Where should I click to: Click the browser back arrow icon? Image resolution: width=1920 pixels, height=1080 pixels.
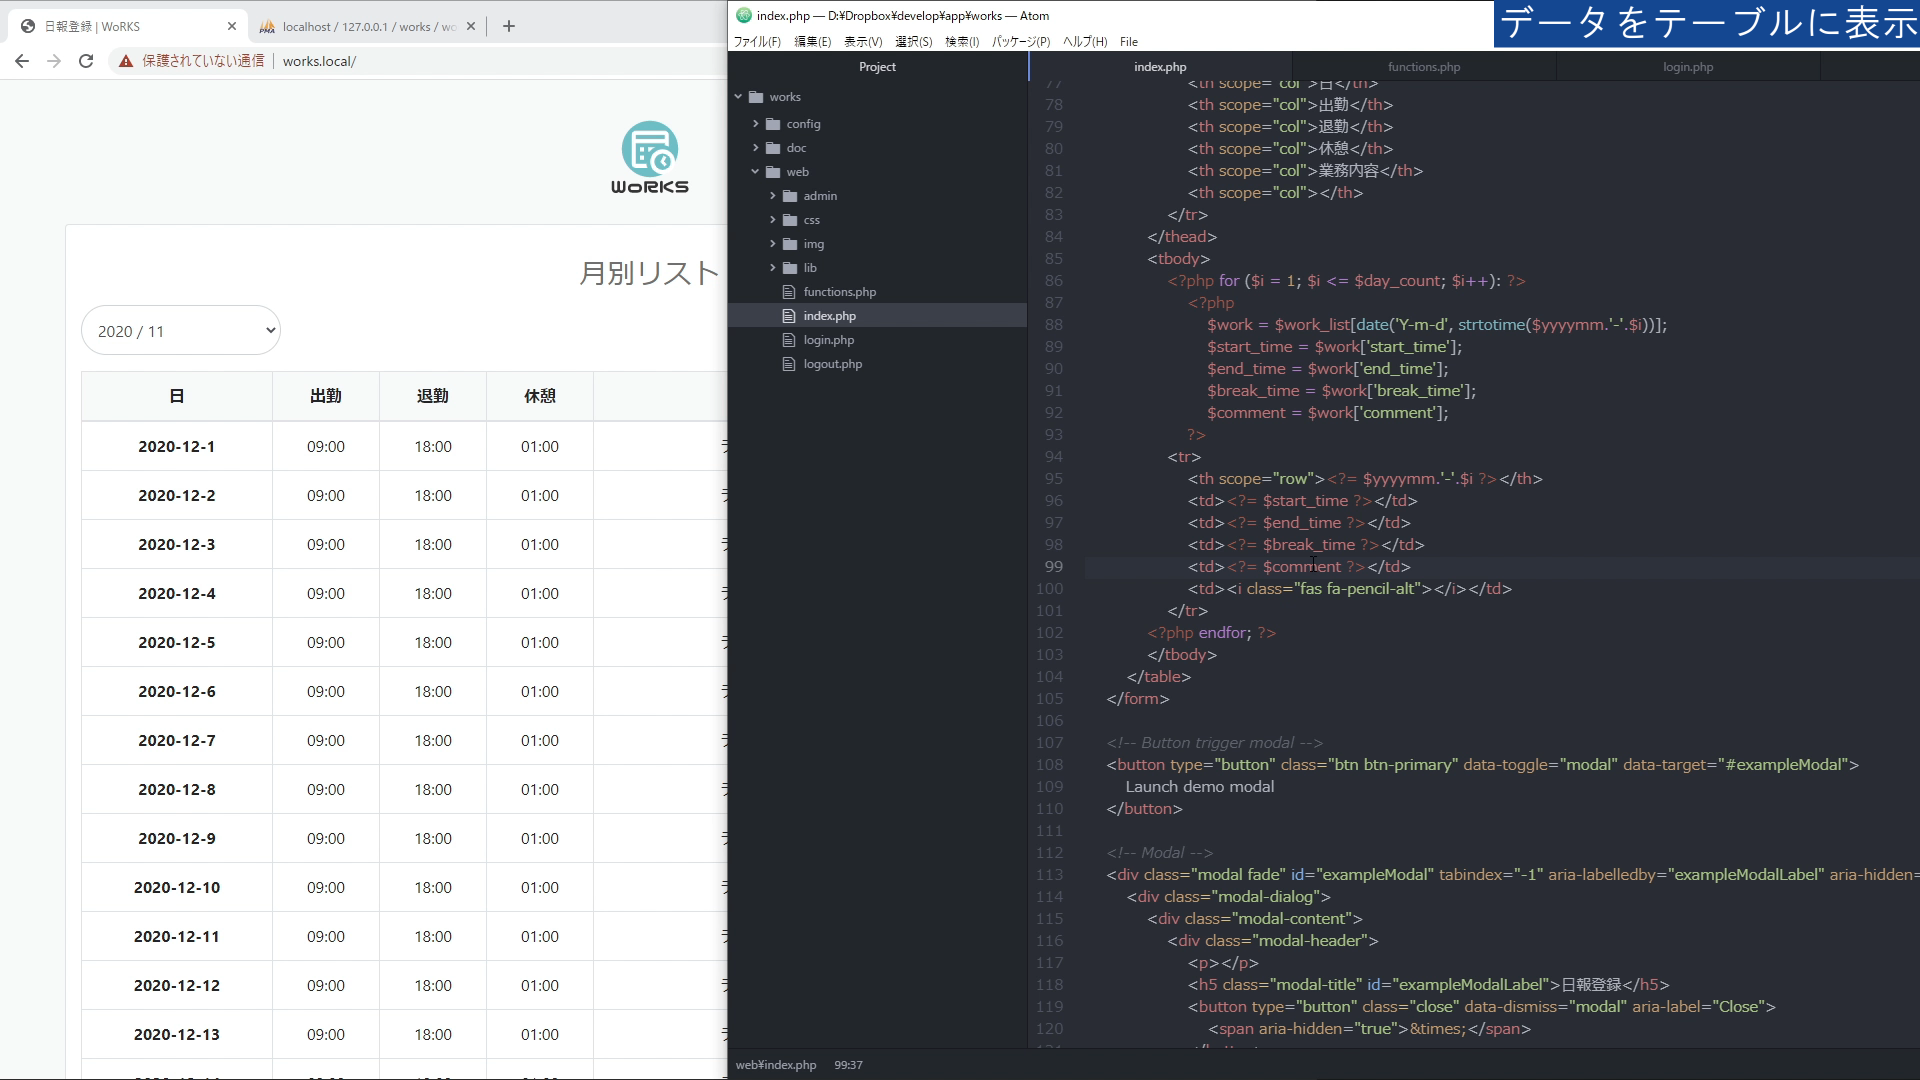coord(22,61)
